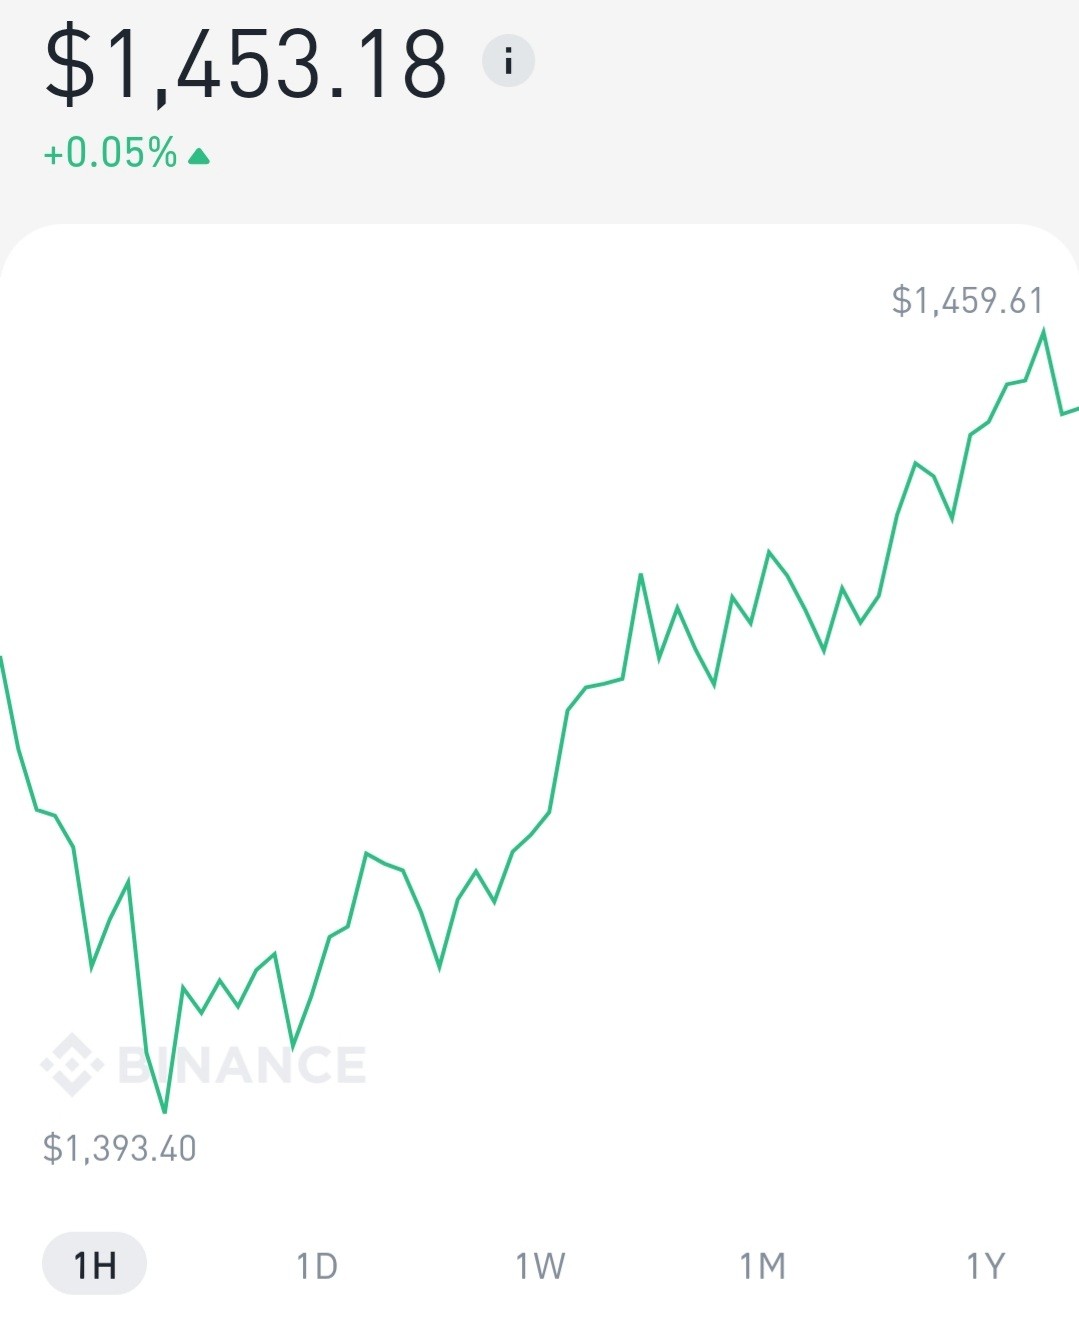Click the $1,459.61 high price label
Screen dimensions: 1079x1333
tap(967, 300)
